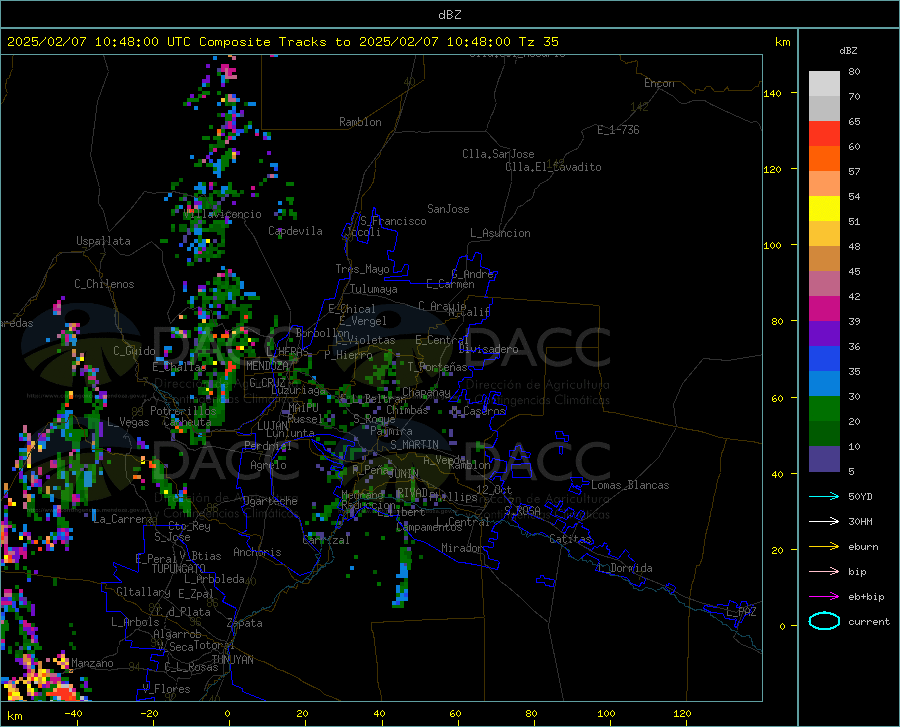Click the Anchoris map label
Image resolution: width=900 pixels, height=727 pixels.
click(x=257, y=552)
